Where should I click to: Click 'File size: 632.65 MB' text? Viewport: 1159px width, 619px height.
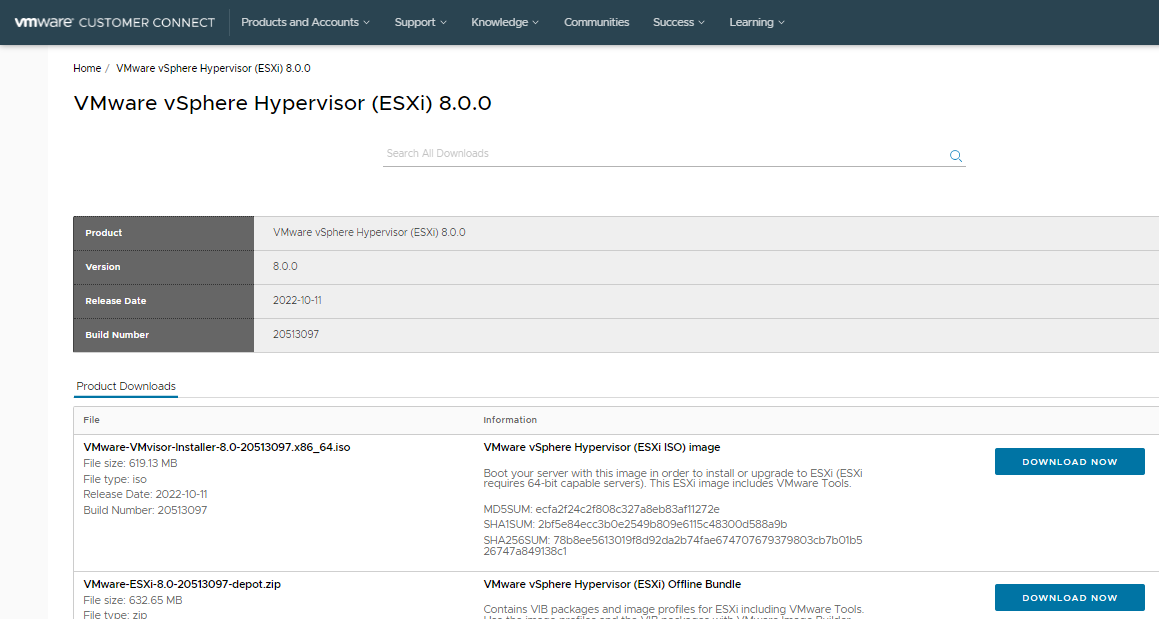pyautogui.click(x=132, y=601)
